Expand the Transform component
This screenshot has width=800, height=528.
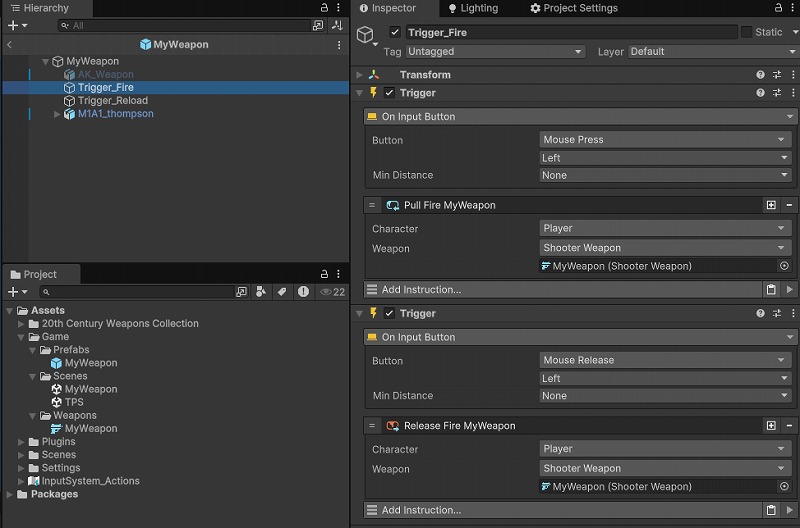click(359, 75)
